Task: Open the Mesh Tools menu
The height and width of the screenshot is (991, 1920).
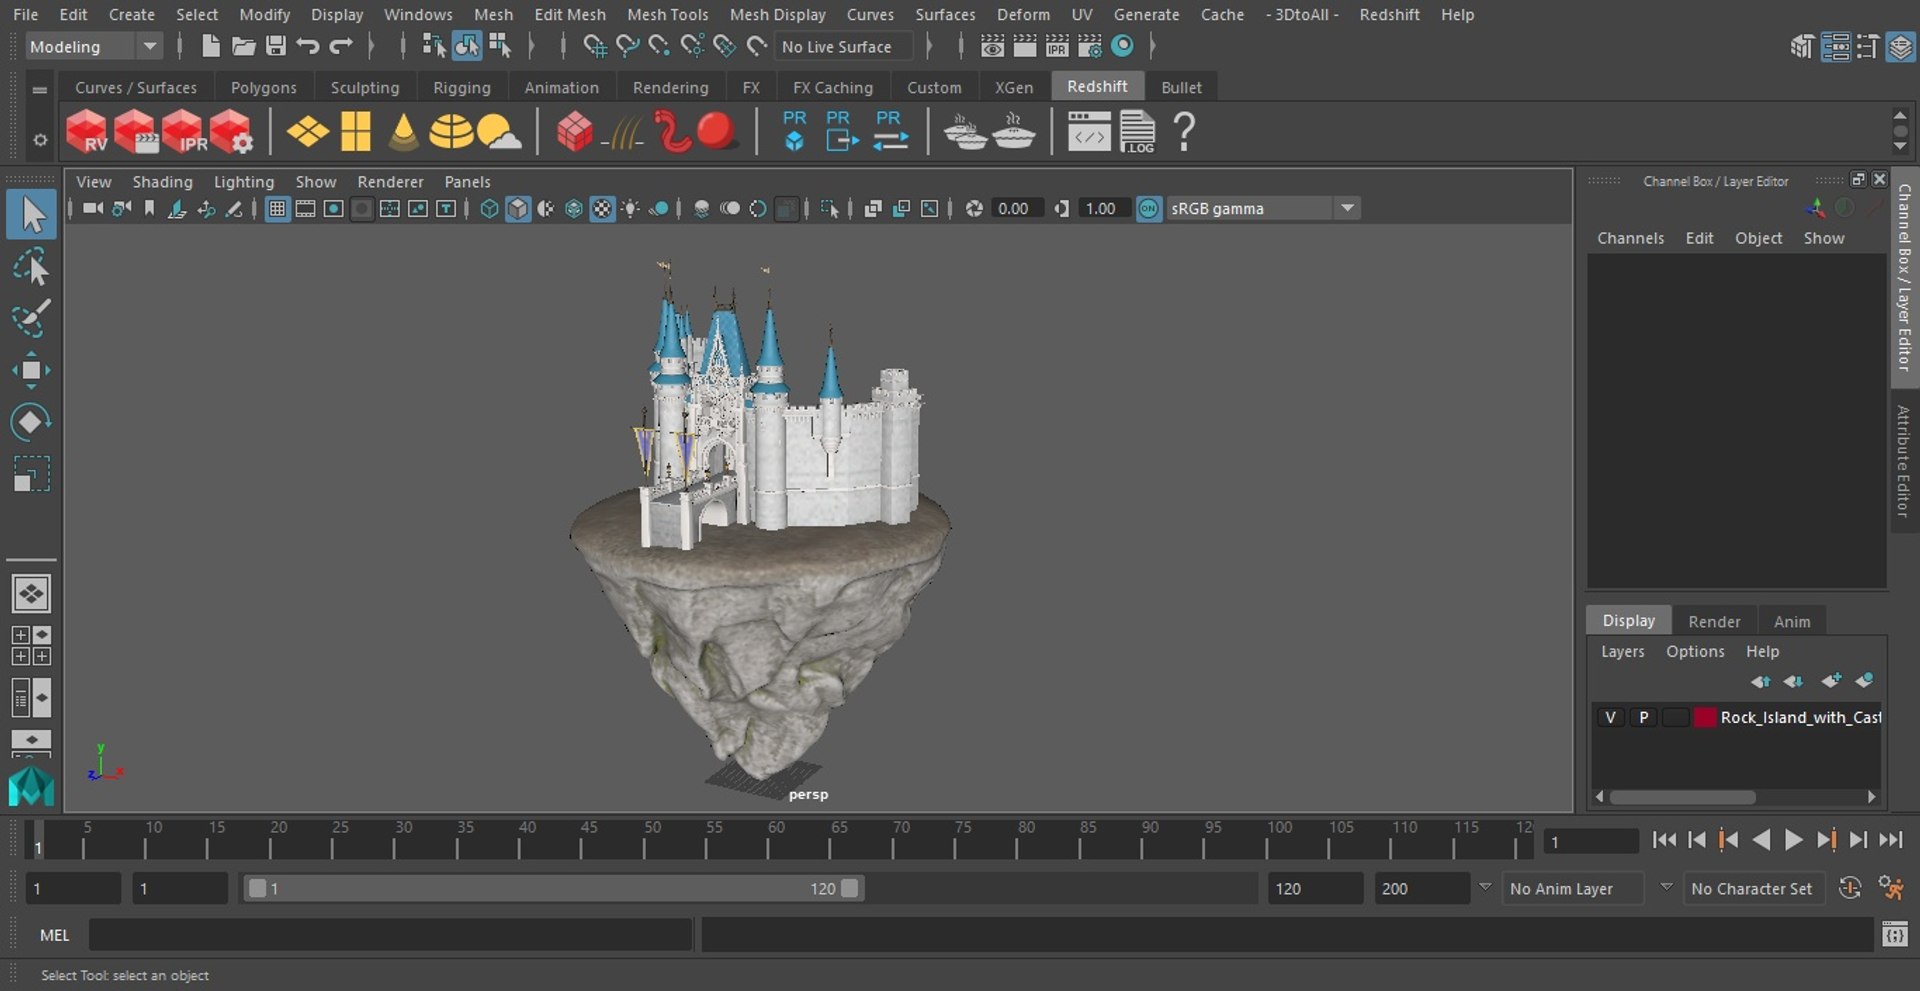Action: pyautogui.click(x=667, y=14)
